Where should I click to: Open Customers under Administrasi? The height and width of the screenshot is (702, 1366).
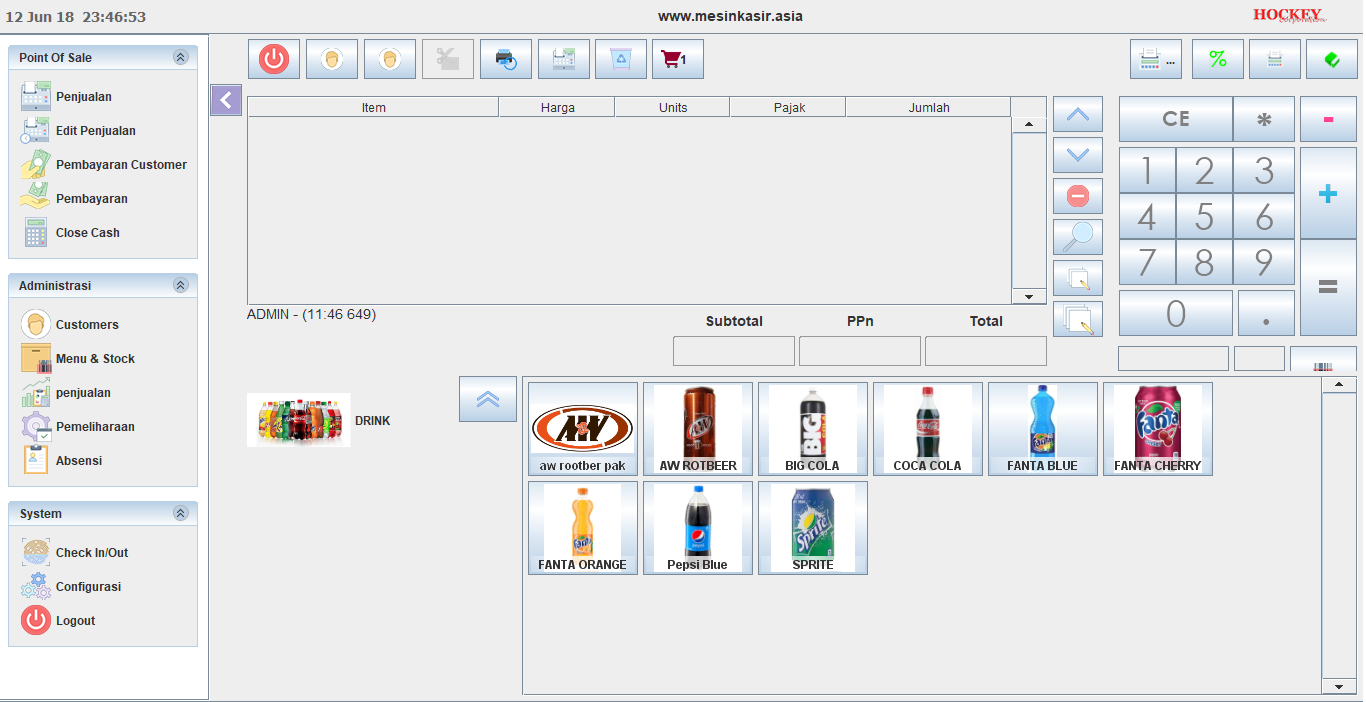tap(69, 325)
